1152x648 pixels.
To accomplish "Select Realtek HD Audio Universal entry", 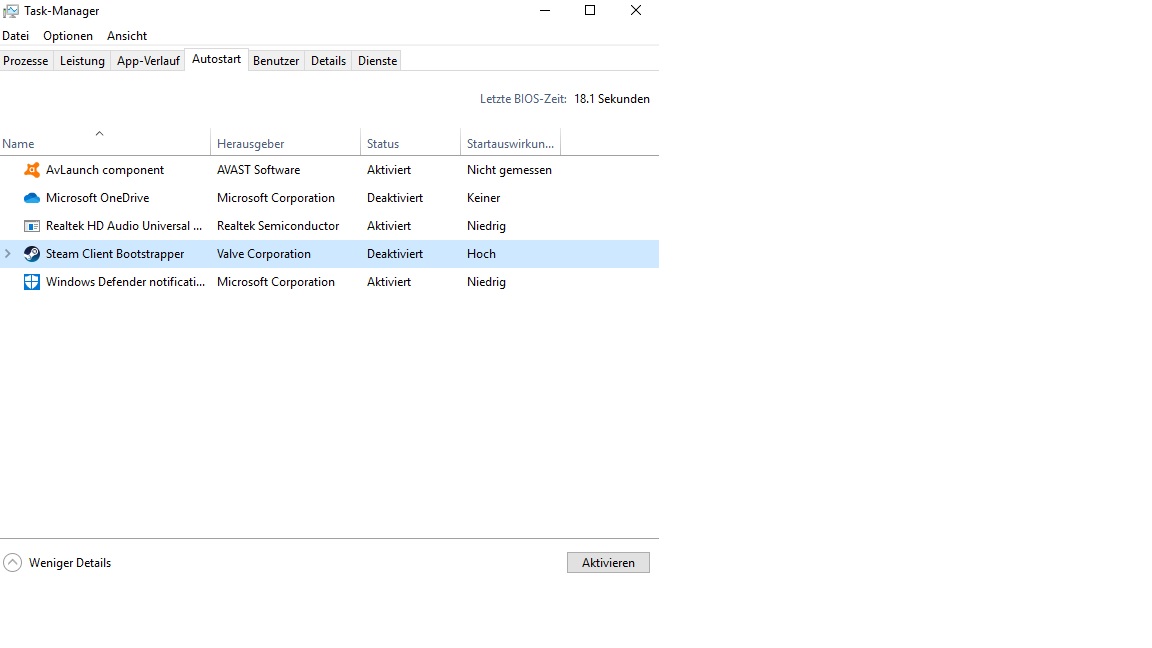I will [124, 226].
